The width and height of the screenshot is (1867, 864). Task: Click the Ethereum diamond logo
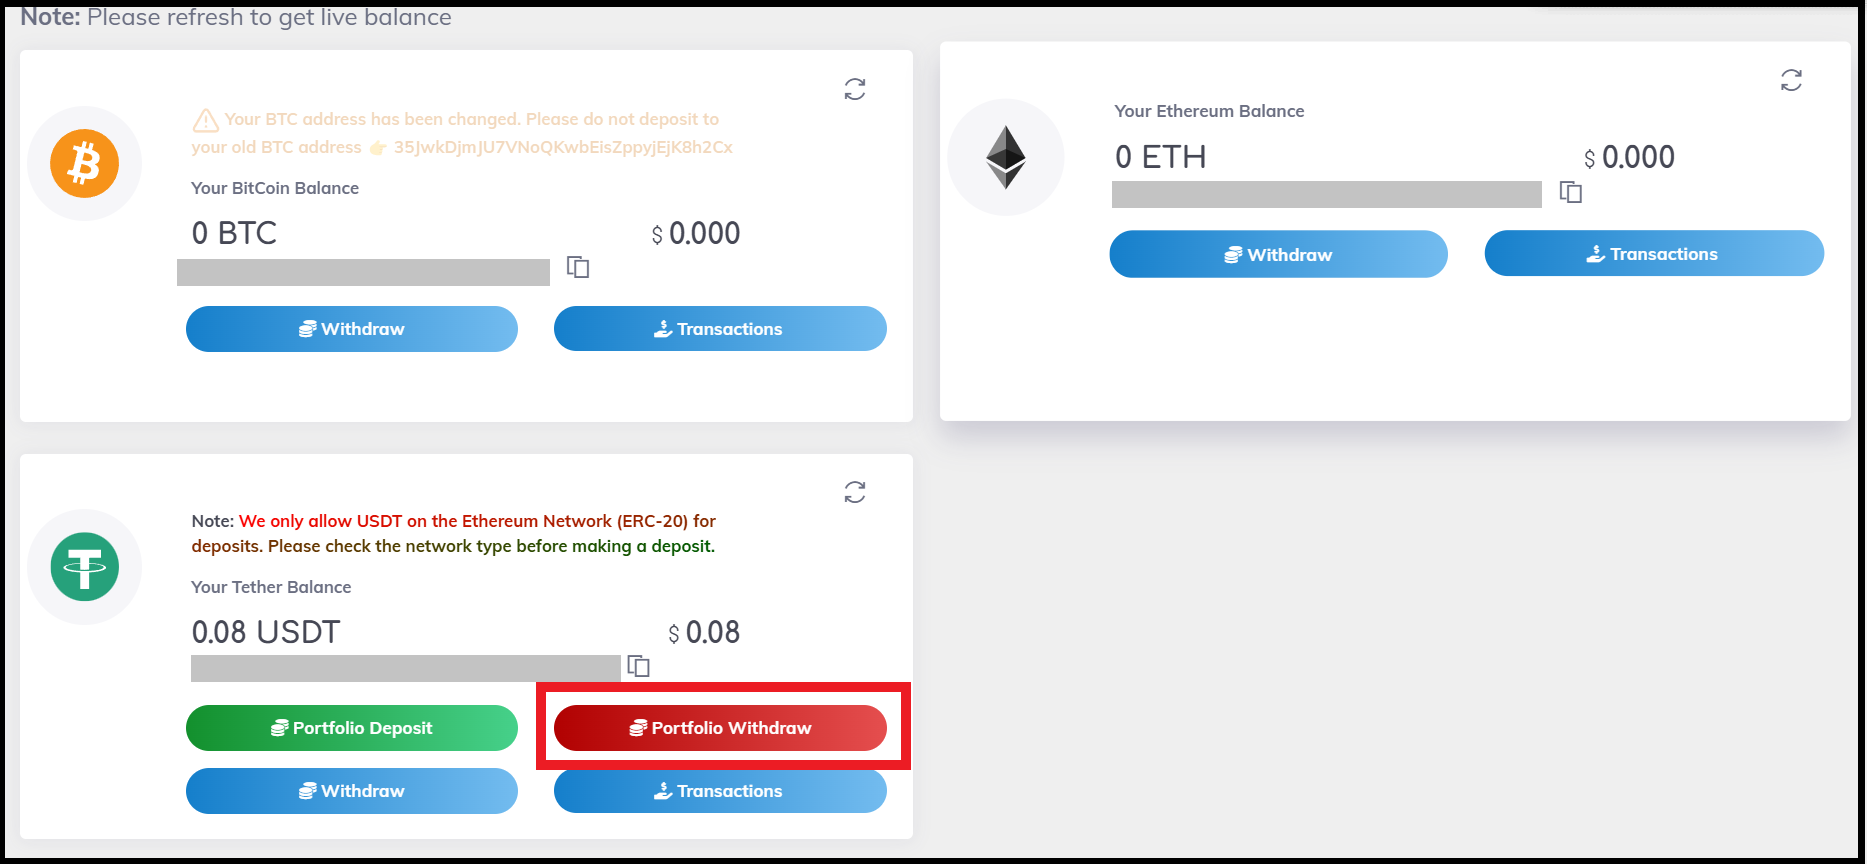1006,157
